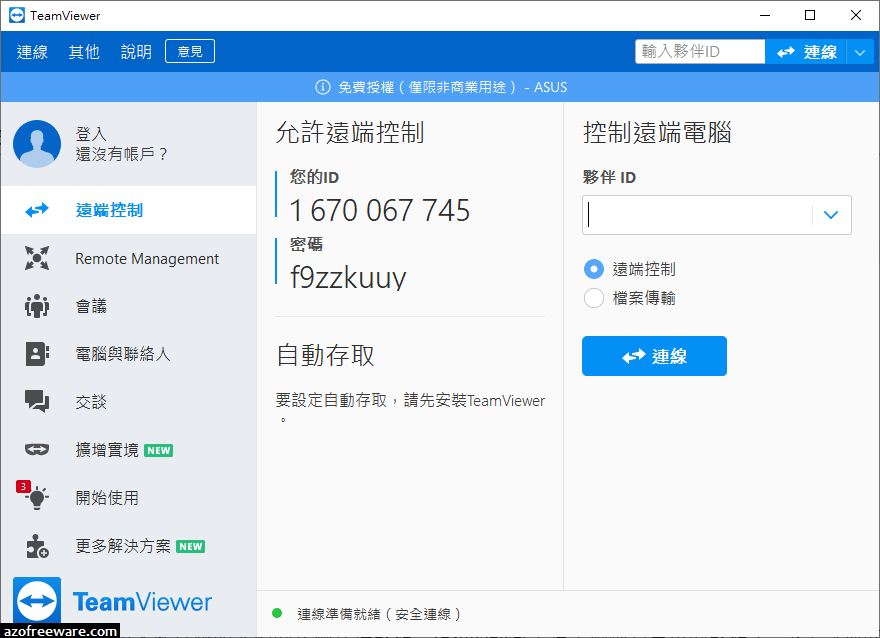The height and width of the screenshot is (638, 880).
Task: Click the TeamViewer title bar app icon
Action: [x=17, y=15]
